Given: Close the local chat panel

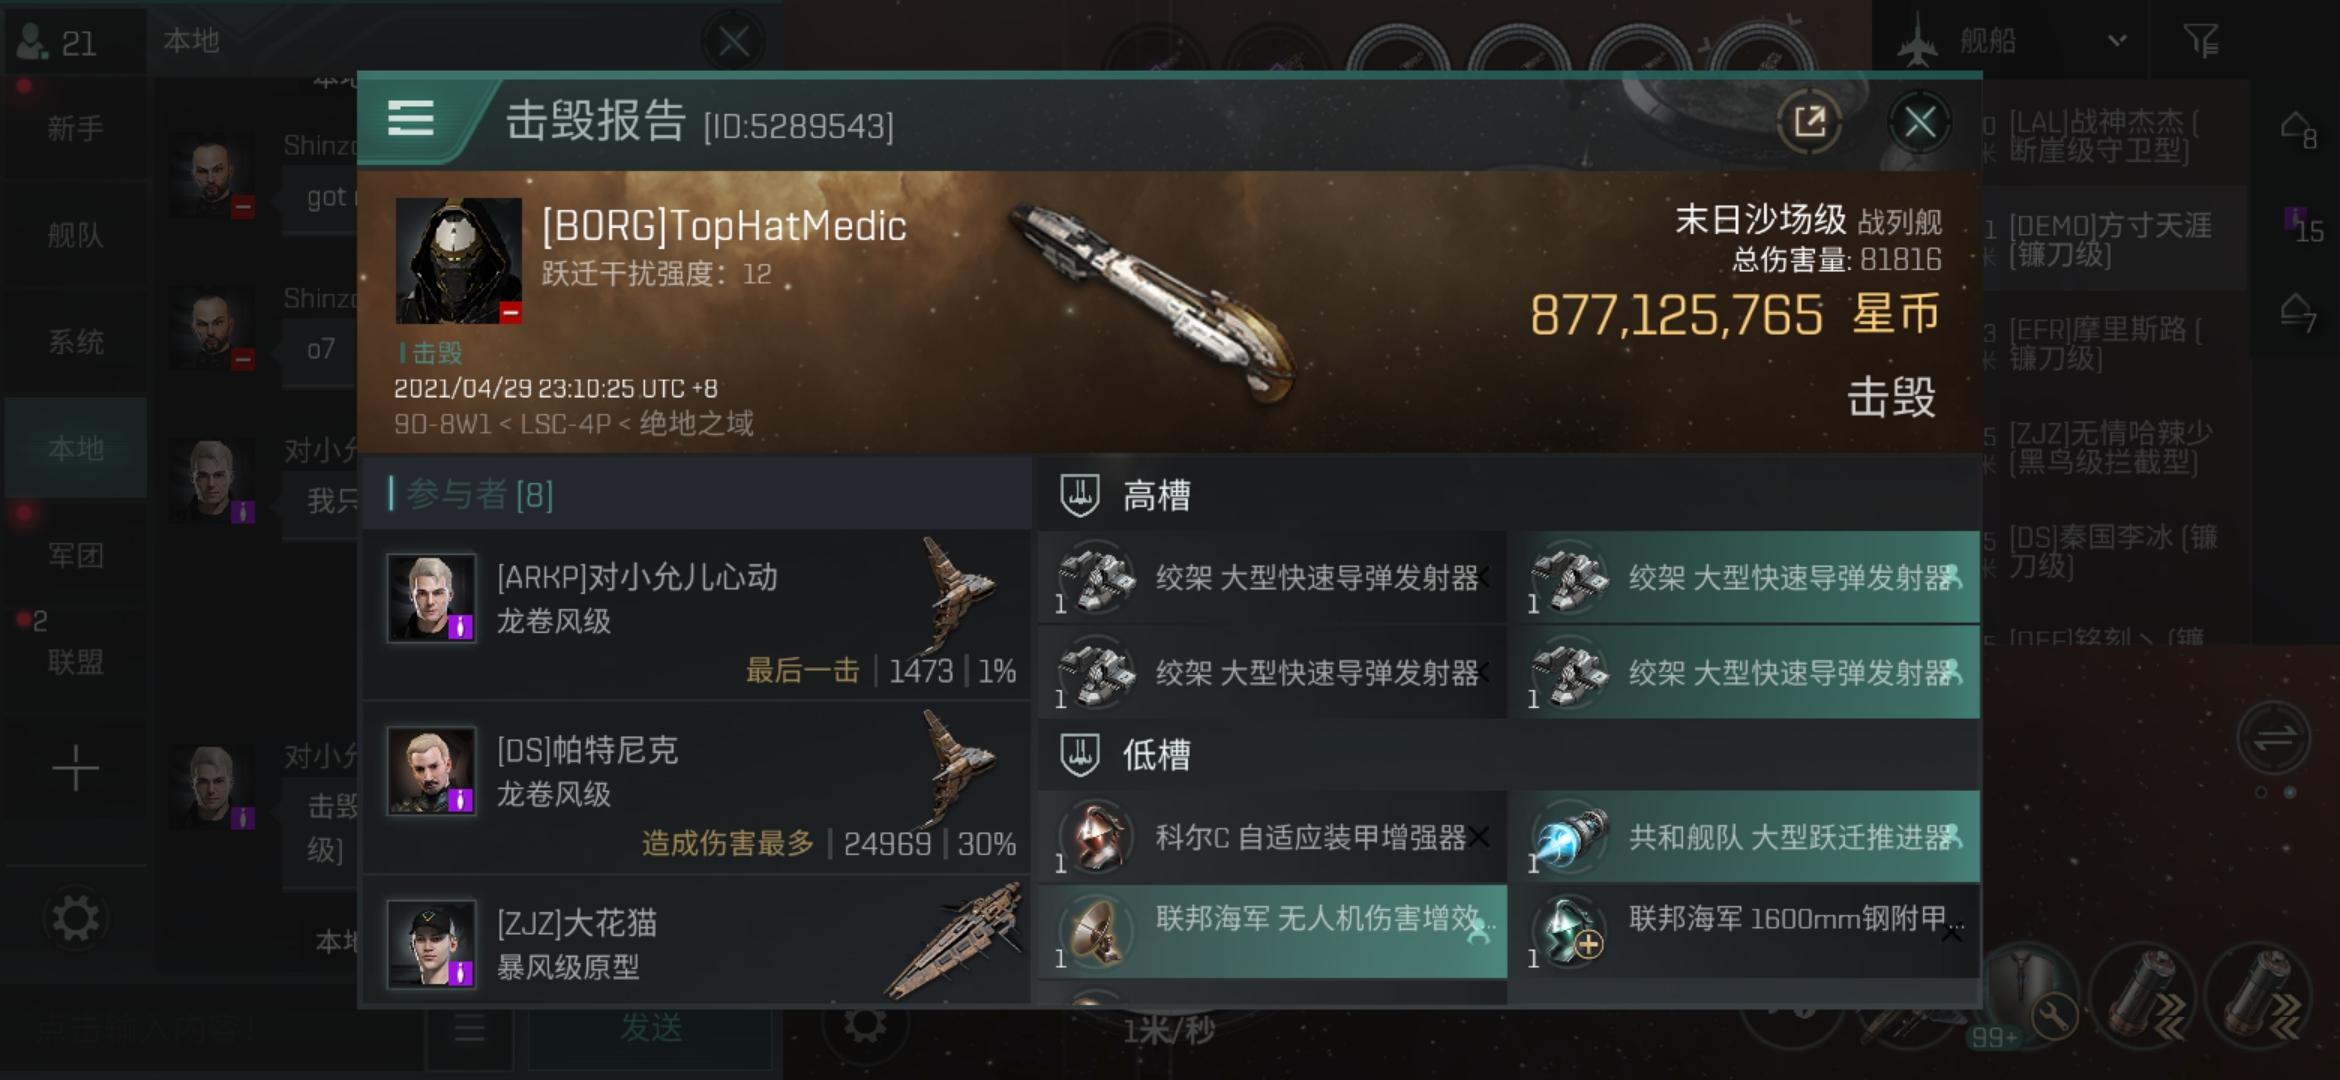Looking at the screenshot, I should point(733,41).
